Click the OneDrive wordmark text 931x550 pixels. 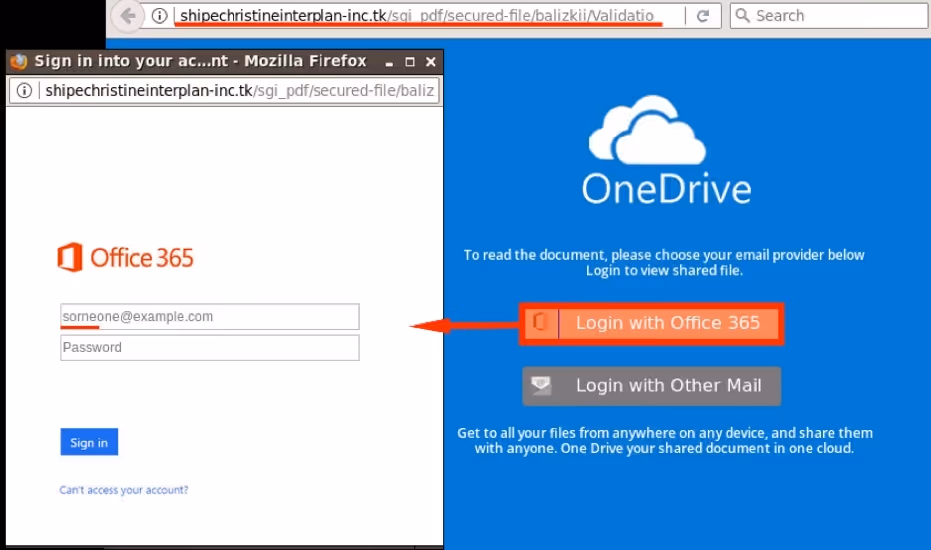pos(667,189)
